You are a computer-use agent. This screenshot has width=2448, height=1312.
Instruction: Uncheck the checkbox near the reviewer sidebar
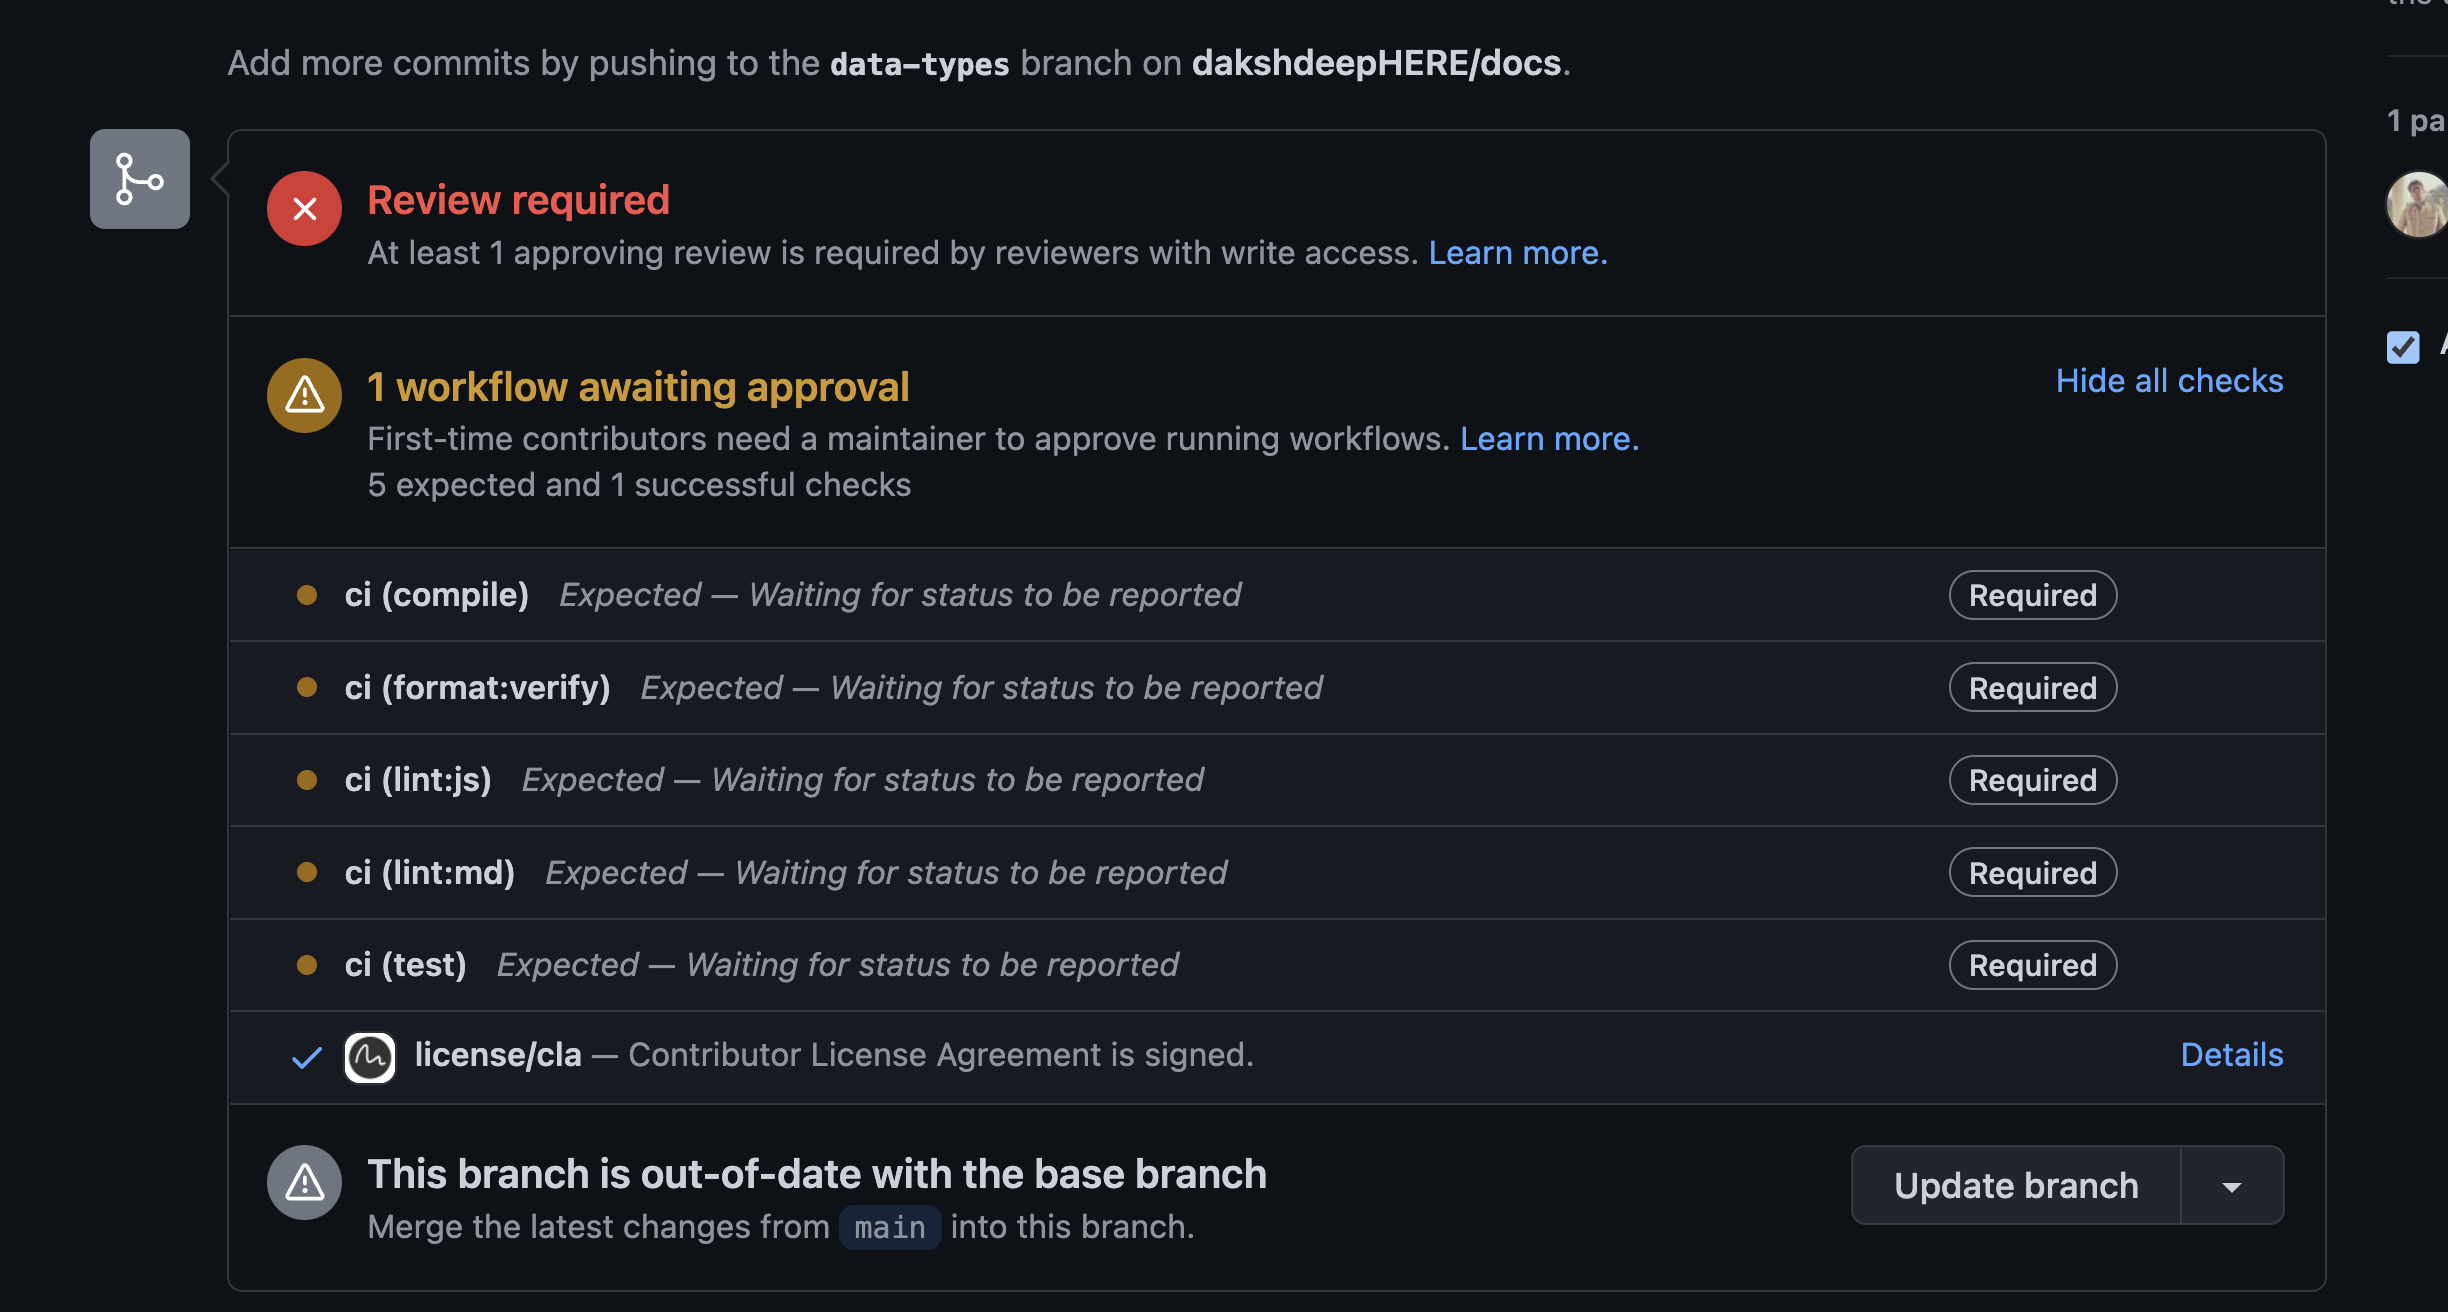point(2403,348)
